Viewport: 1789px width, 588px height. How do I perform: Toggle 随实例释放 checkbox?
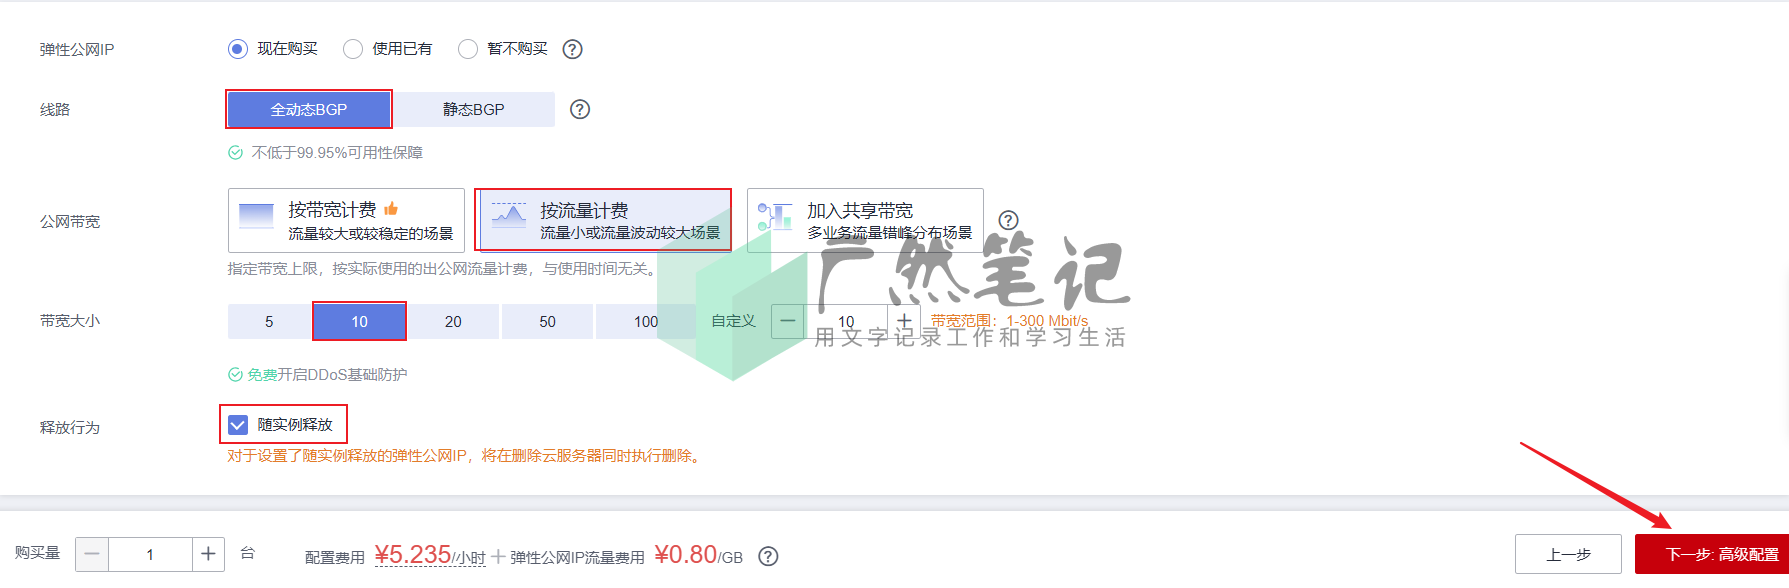(238, 425)
